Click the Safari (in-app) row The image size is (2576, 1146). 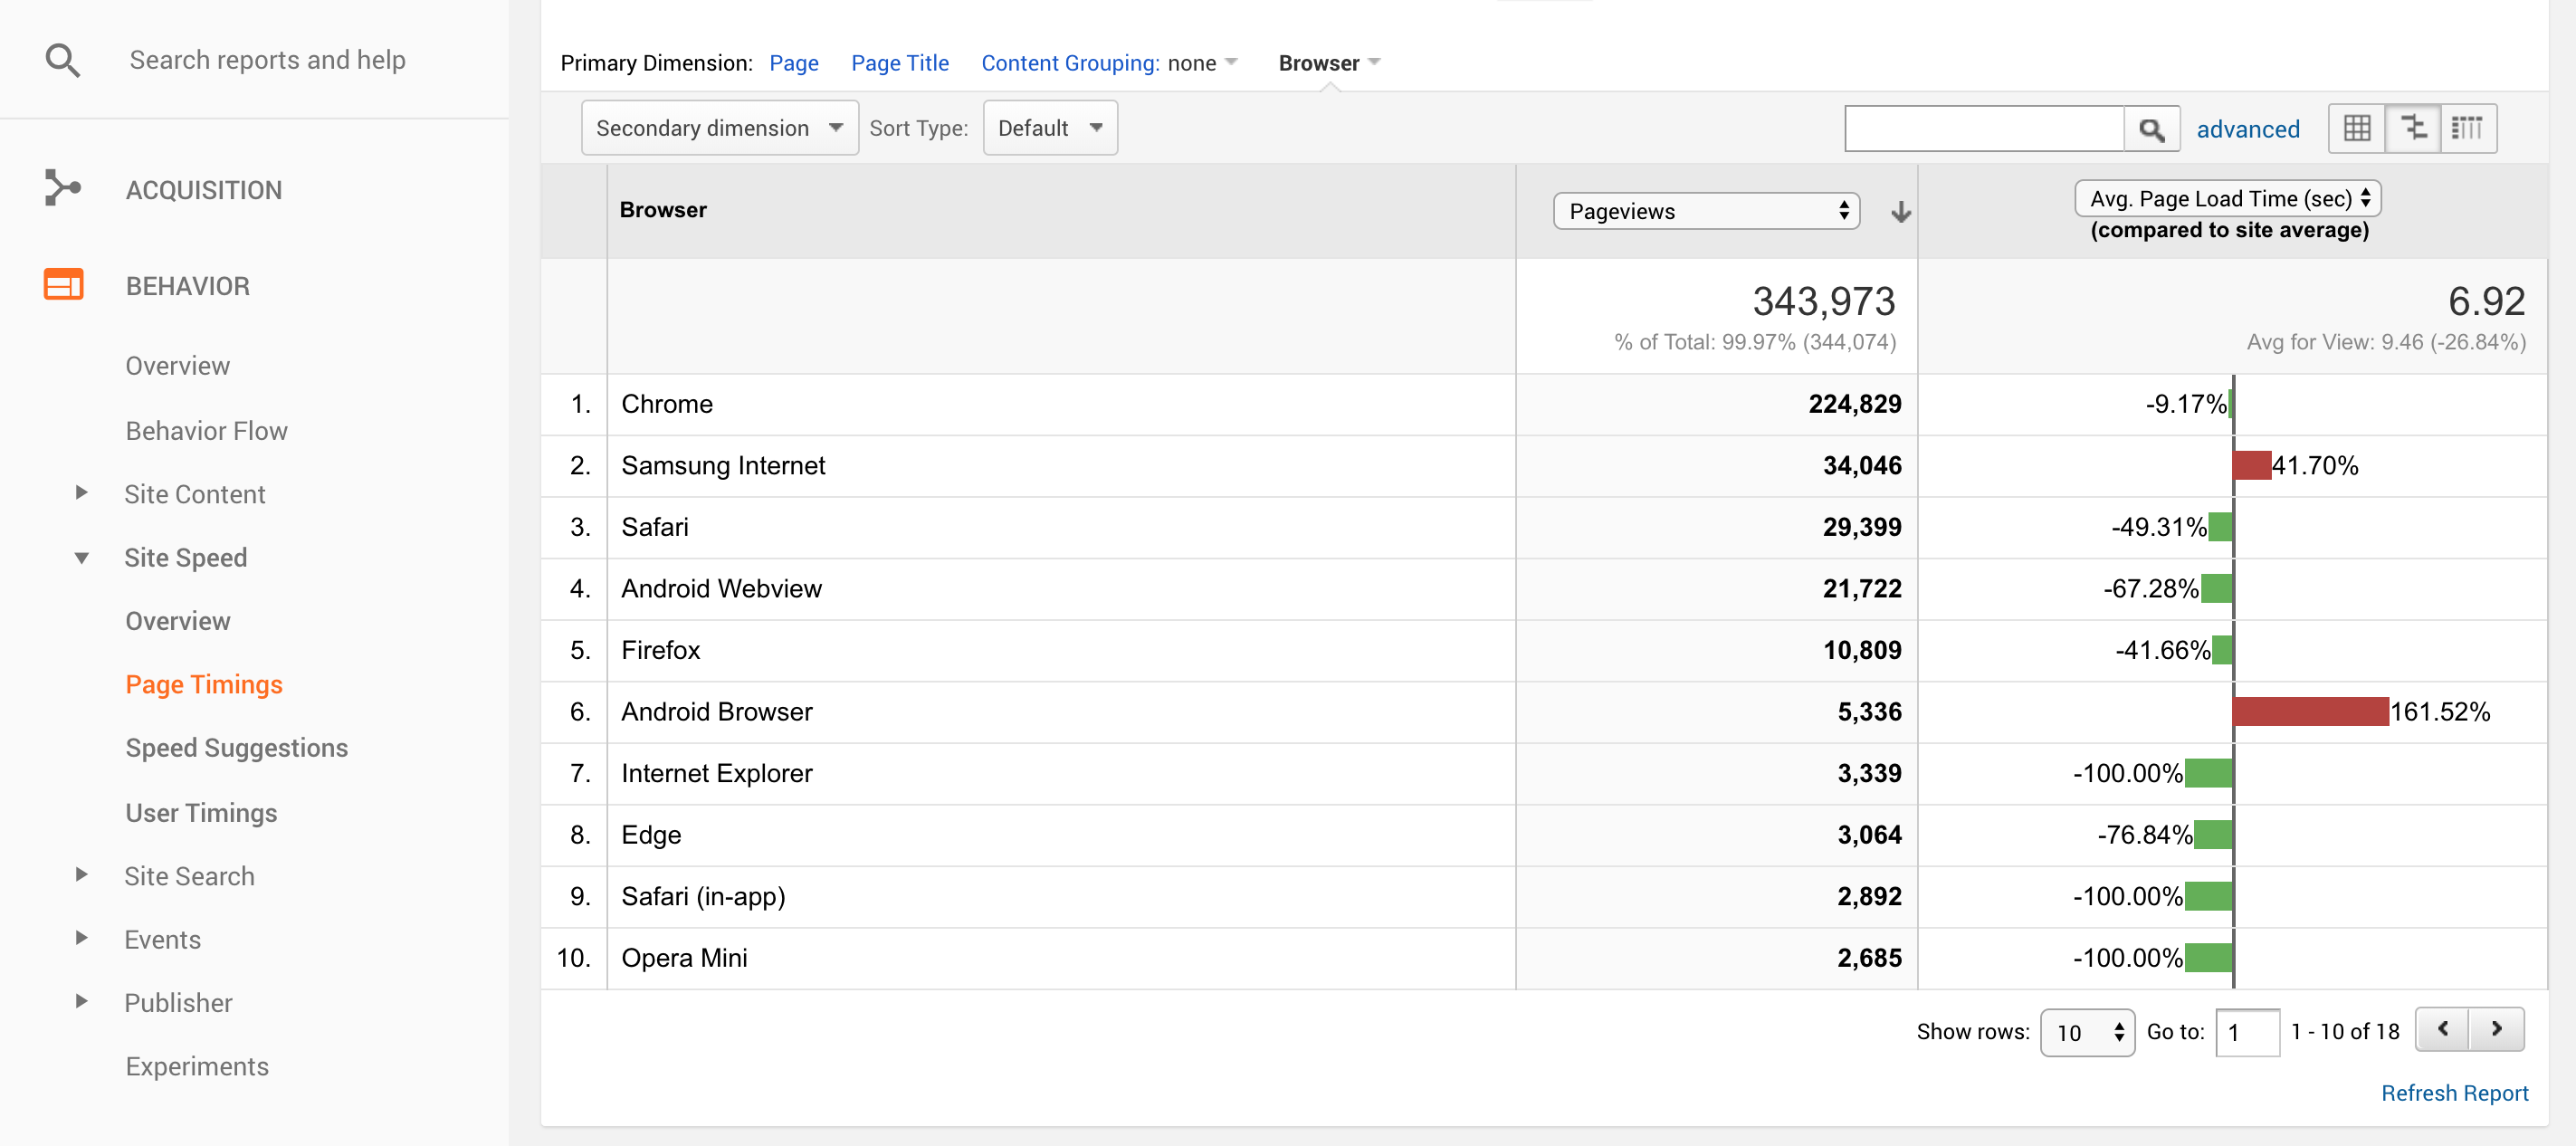(x=1544, y=897)
